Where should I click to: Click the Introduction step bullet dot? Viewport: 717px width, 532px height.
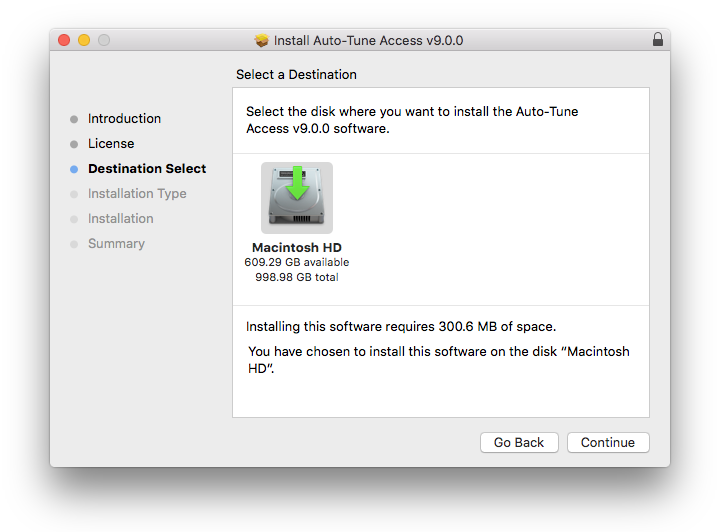[74, 119]
